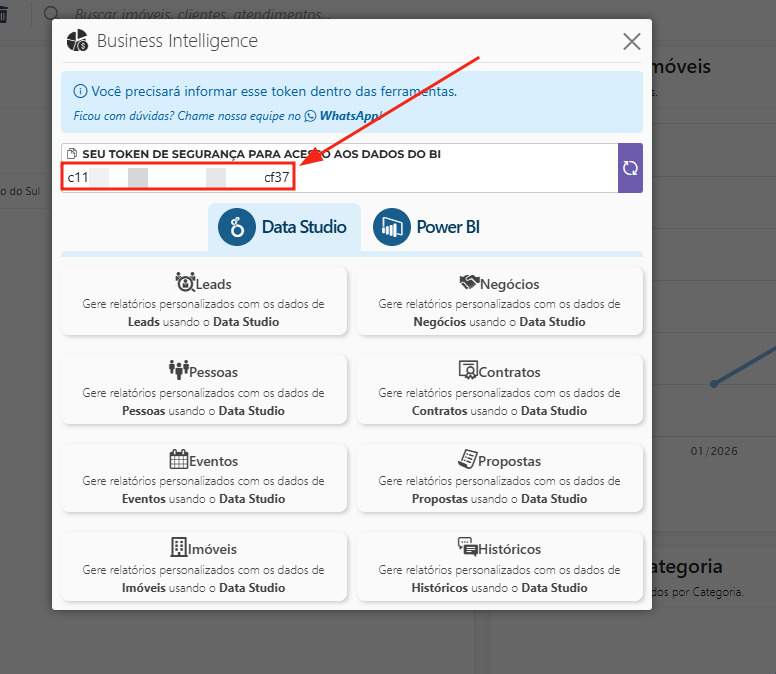Open WhatsApp support link

tap(342, 116)
